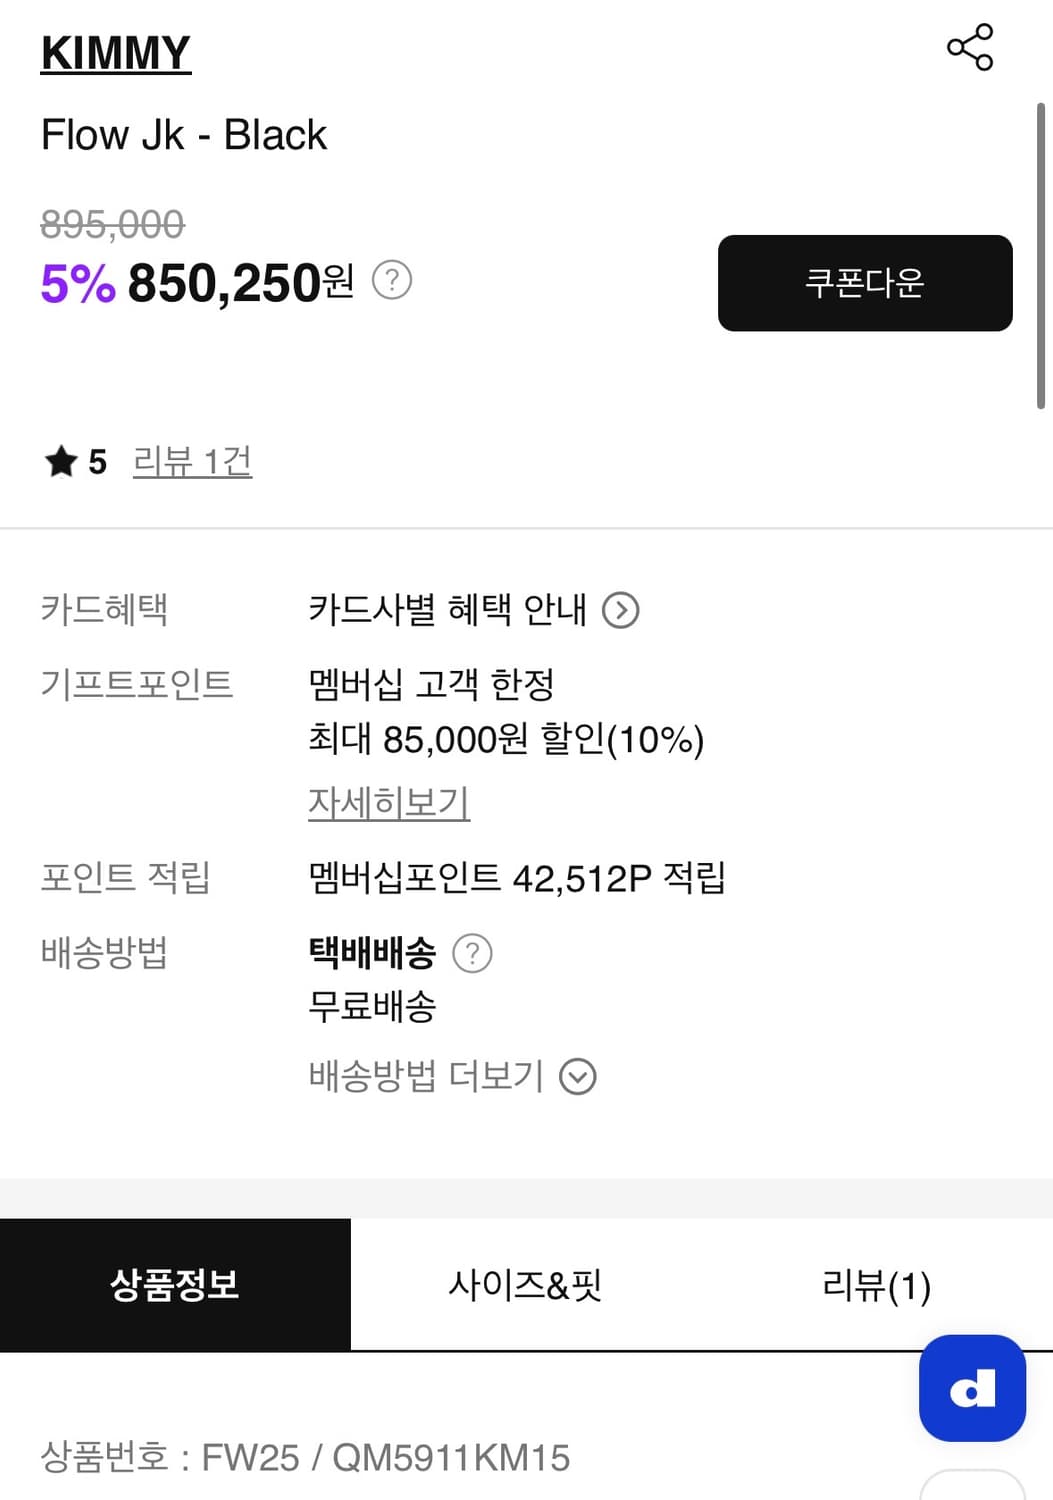Expand 배송방법 더보기 chevron
The image size is (1053, 1500).
pyautogui.click(x=578, y=1077)
